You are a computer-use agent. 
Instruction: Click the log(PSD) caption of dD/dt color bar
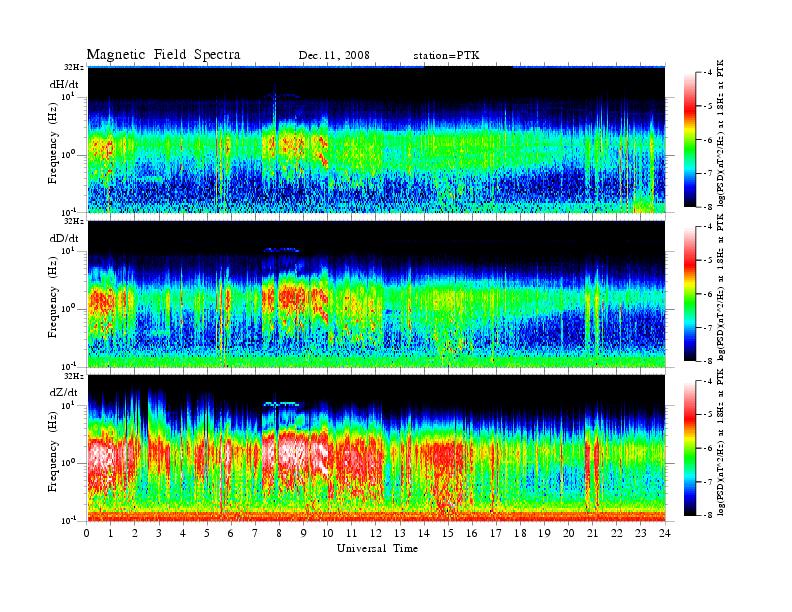(x=721, y=288)
